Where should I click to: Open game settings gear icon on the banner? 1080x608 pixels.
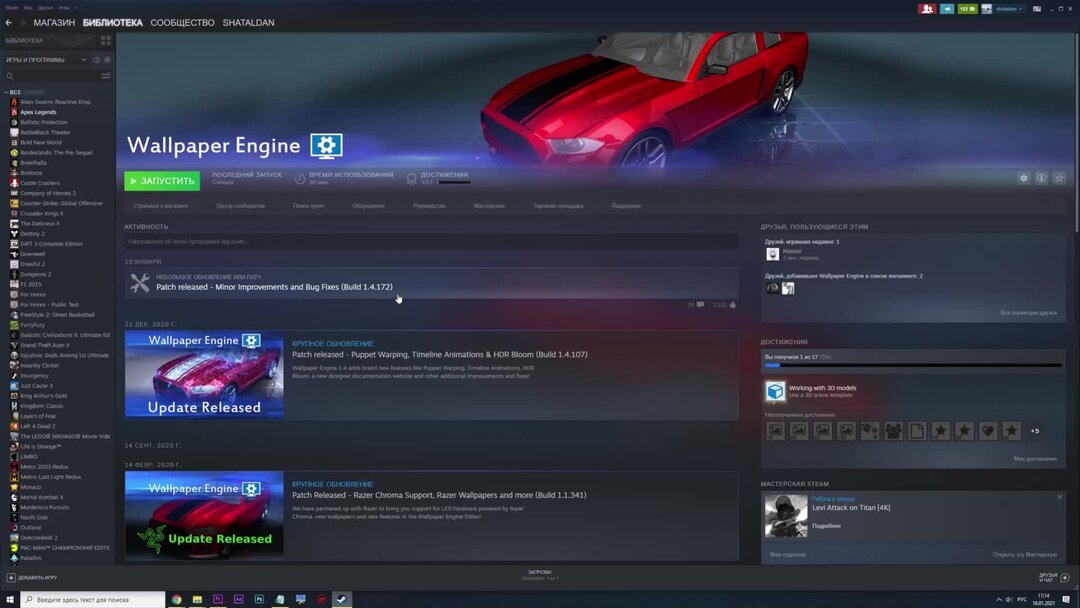(x=1024, y=178)
